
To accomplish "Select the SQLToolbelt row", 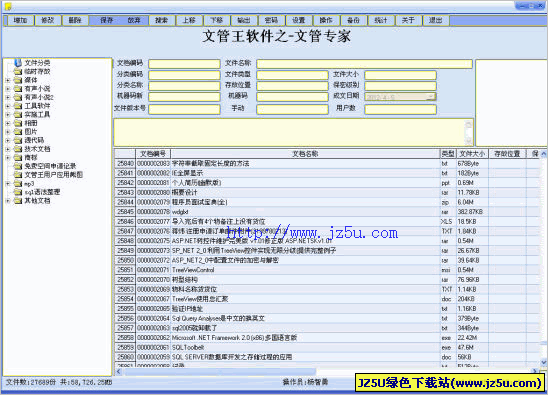I will tap(327, 347).
